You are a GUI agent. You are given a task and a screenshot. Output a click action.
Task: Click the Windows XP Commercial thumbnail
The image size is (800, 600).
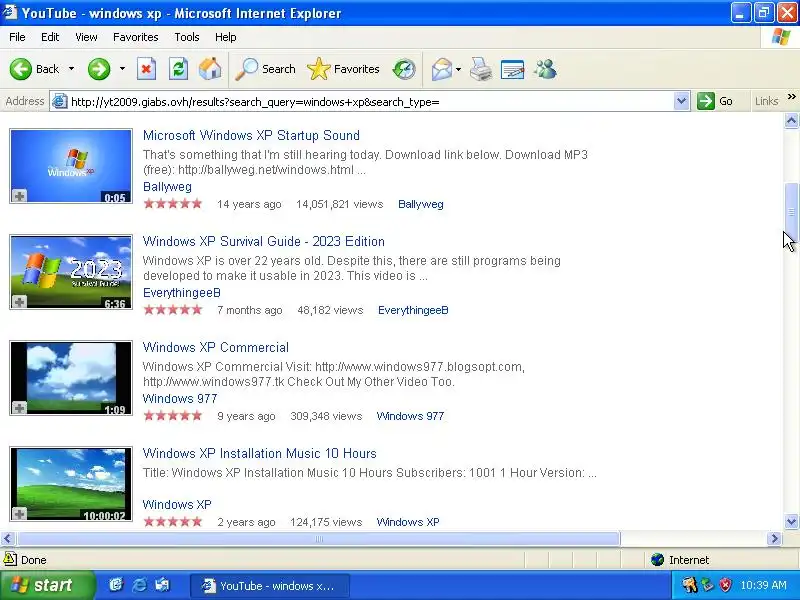point(71,378)
